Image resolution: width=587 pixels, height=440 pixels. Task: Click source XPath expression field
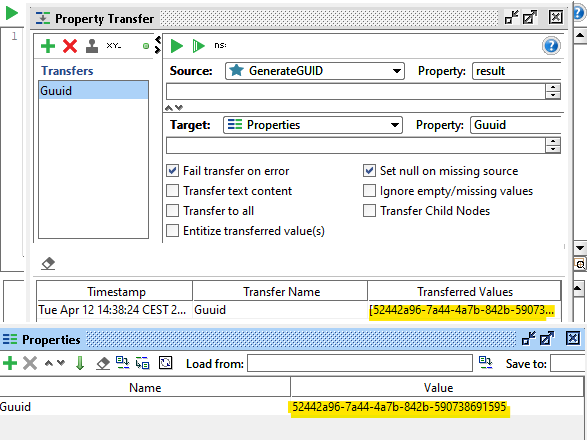[x=356, y=91]
